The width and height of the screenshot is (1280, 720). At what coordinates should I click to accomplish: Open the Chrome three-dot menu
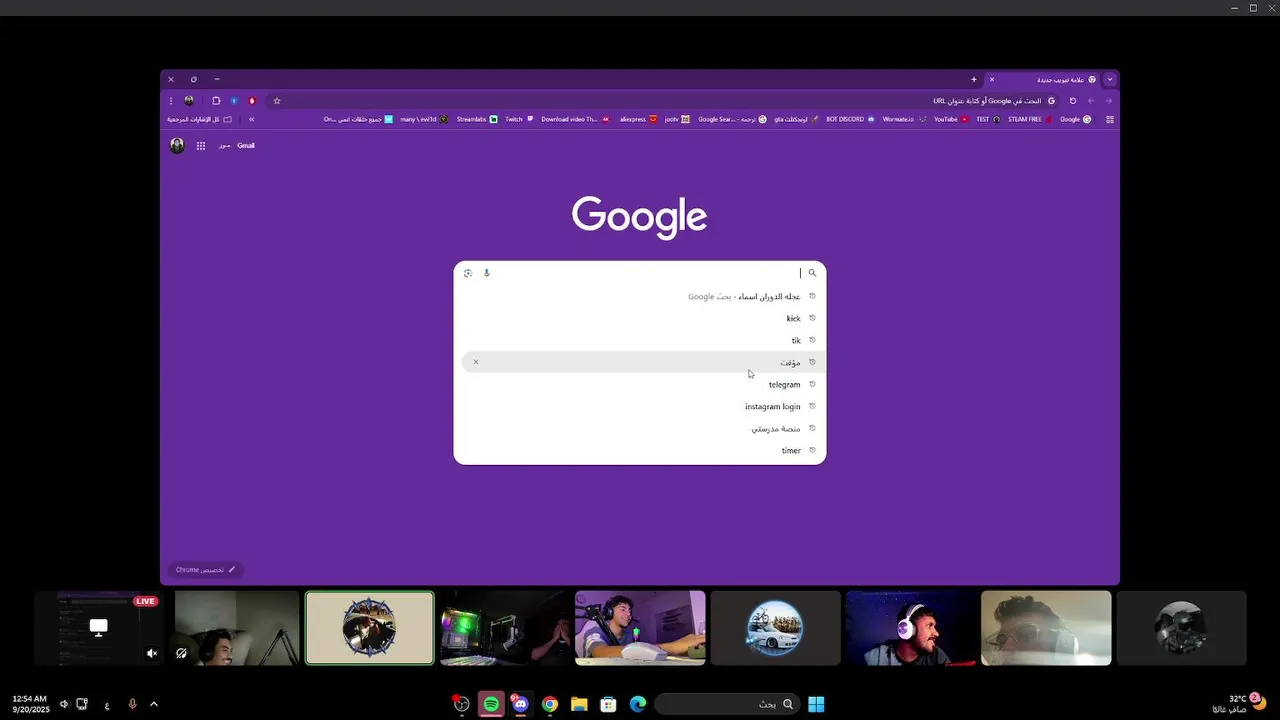[x=171, y=101]
